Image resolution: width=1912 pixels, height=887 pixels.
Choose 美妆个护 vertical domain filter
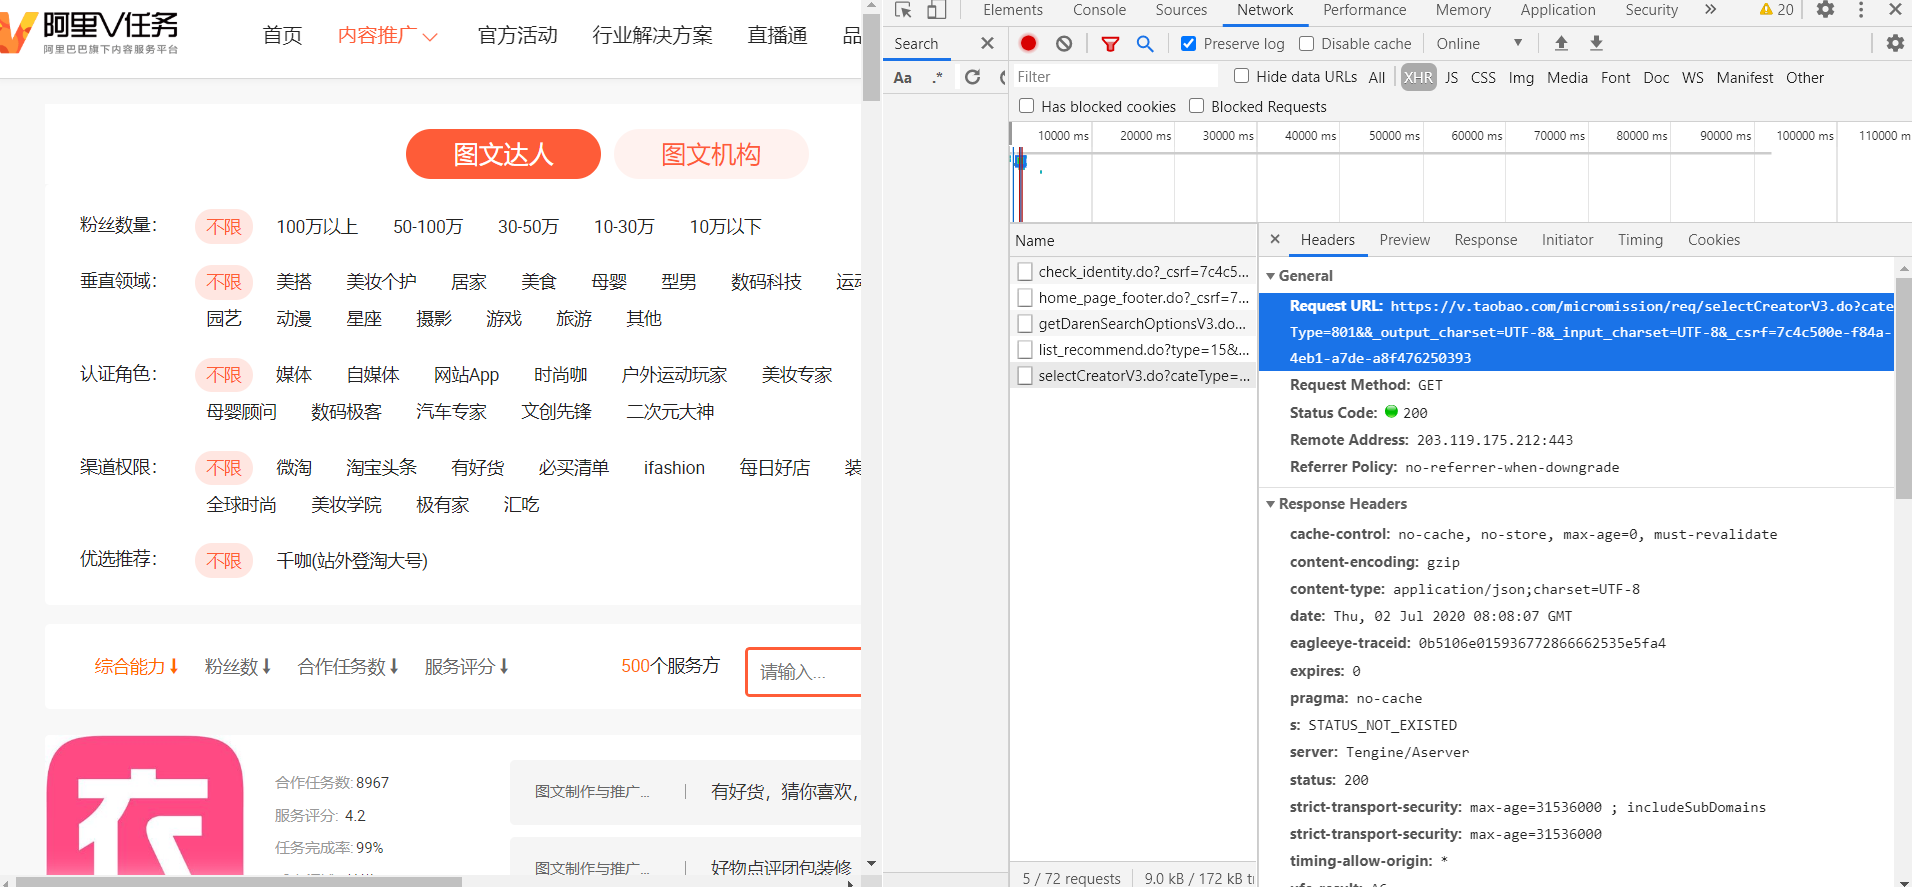point(381,282)
